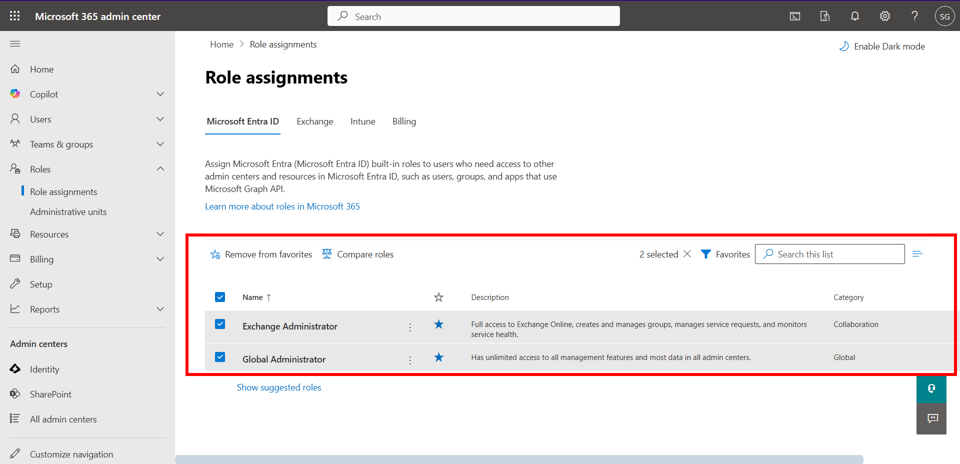960x464 pixels.
Task: Click the favorites star column header
Action: click(438, 297)
